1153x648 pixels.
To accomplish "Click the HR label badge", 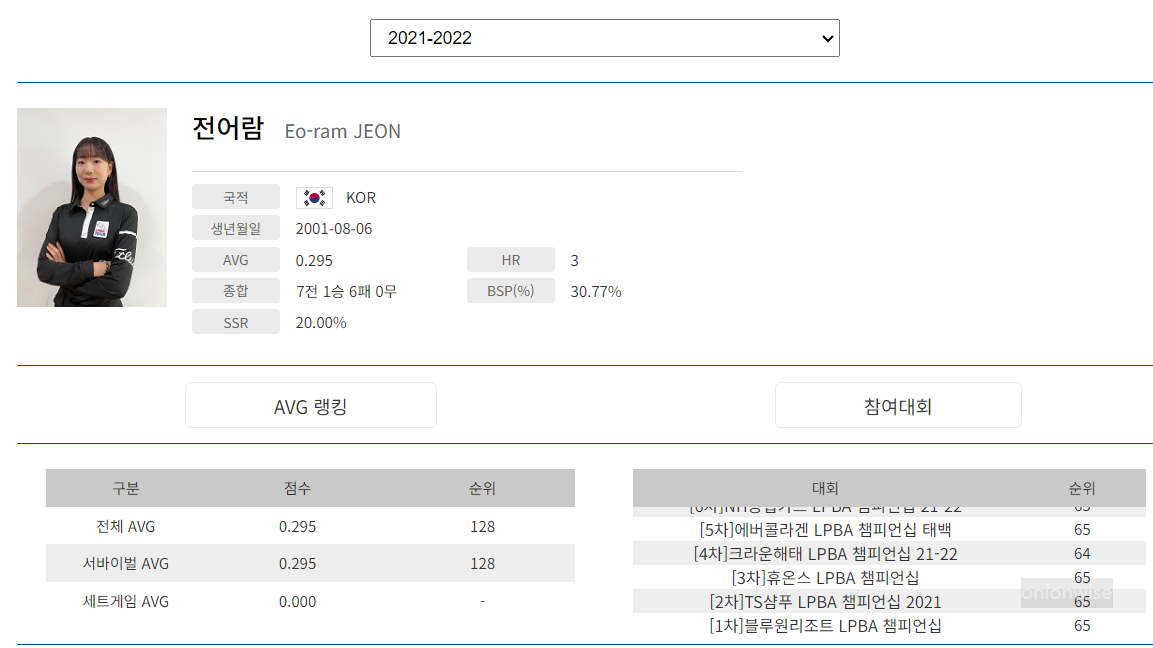I will [510, 259].
